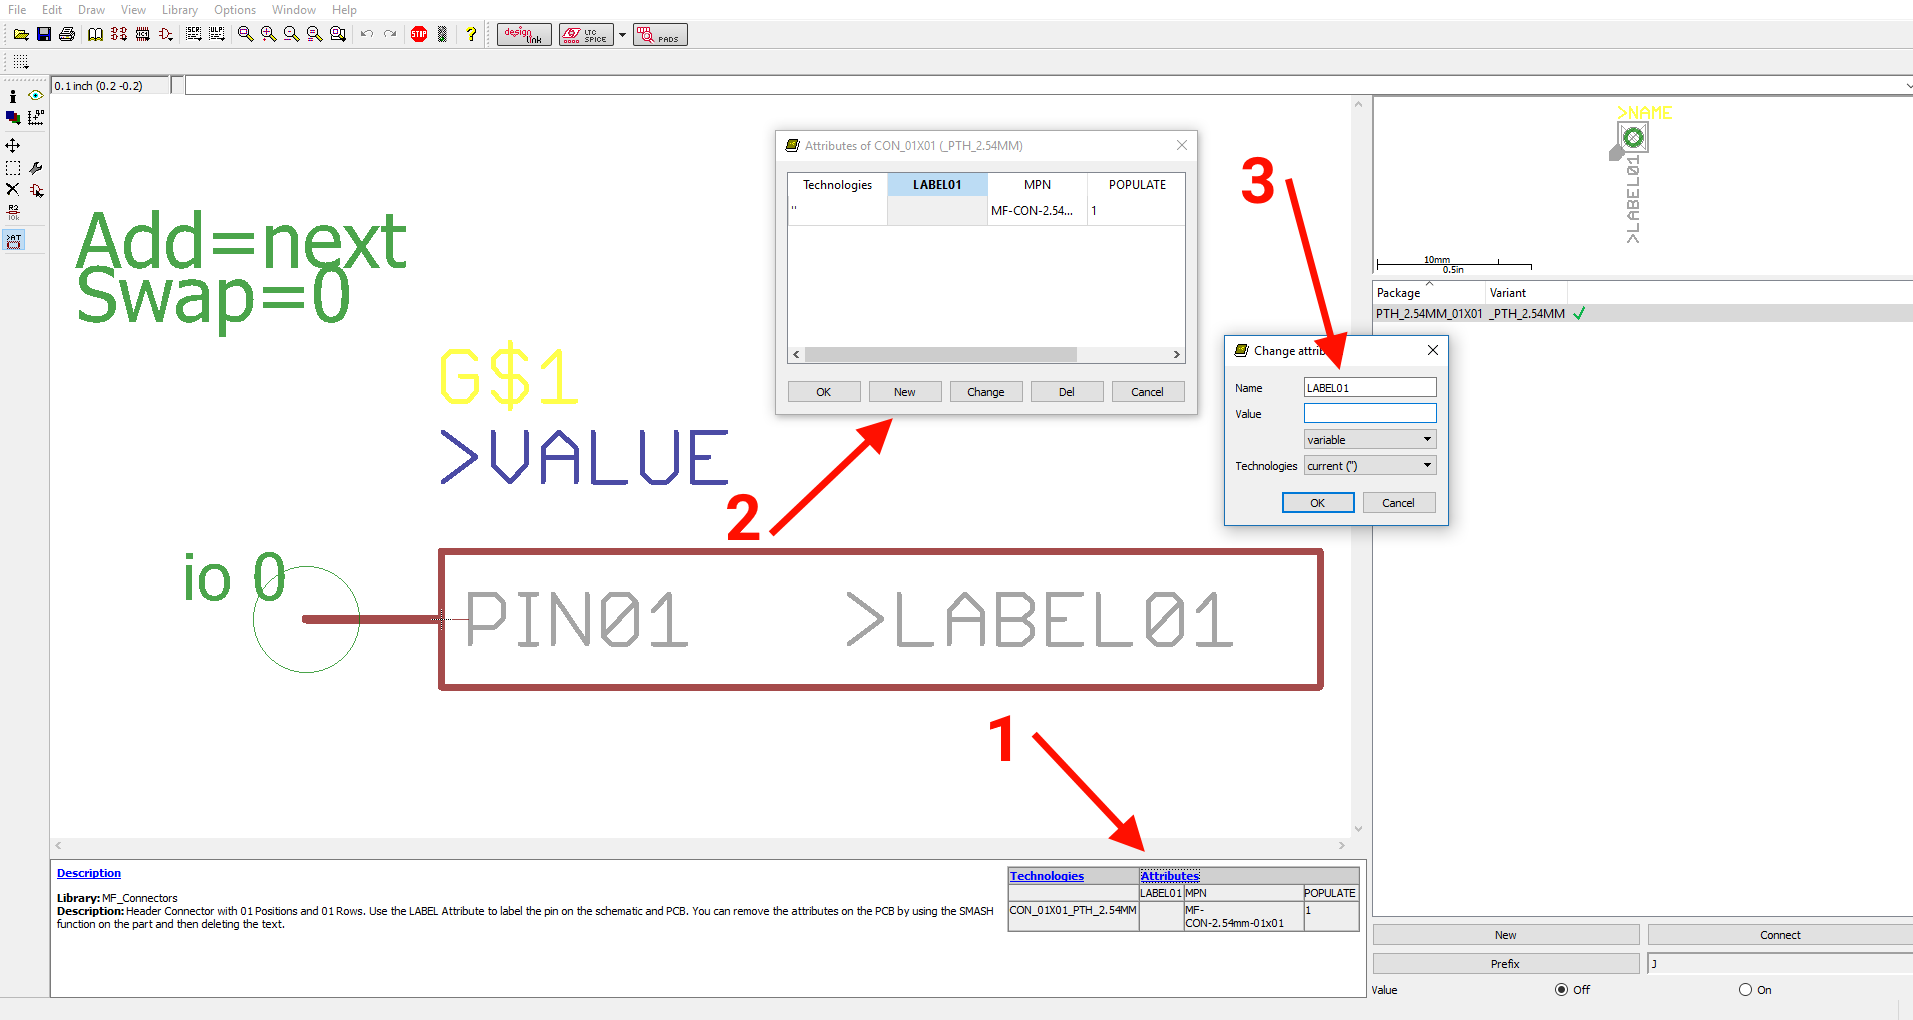
Task: Click the Print icon in toolbar
Action: tap(67, 34)
